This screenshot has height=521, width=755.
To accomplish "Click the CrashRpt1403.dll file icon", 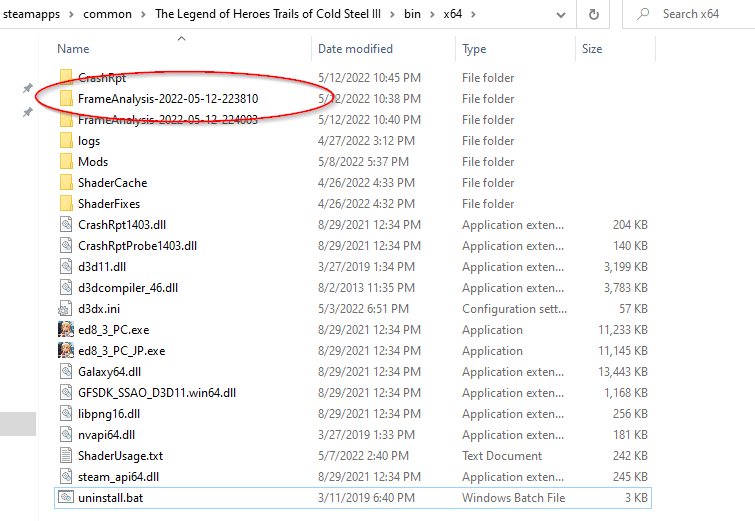I will point(66,224).
